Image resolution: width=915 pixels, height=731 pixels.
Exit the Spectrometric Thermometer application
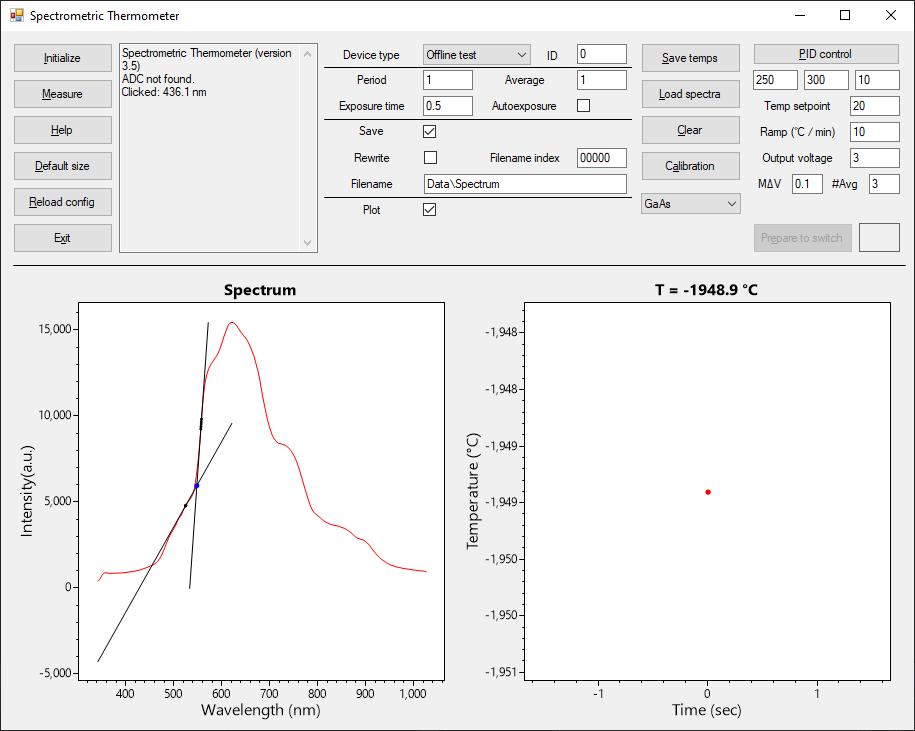62,237
